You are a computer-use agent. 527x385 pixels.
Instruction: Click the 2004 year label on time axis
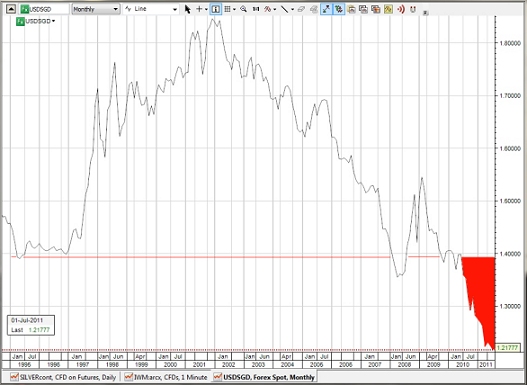pyautogui.click(x=287, y=365)
